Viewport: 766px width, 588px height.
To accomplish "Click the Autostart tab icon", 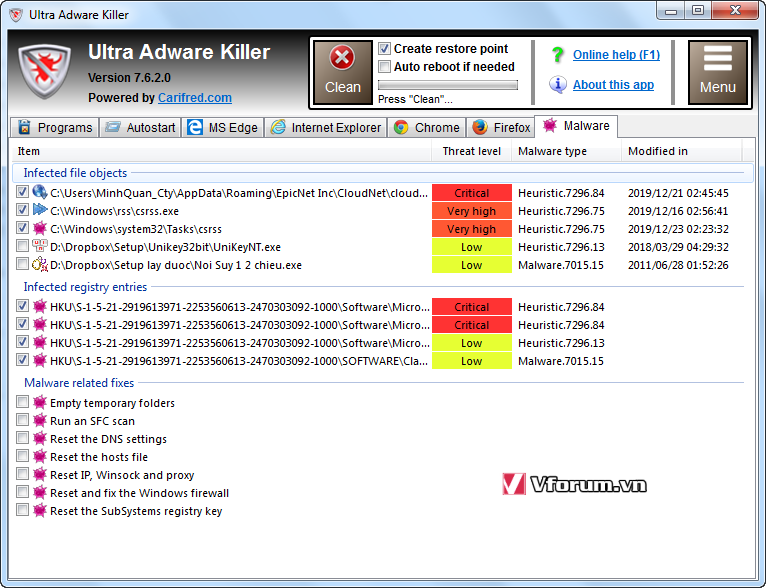I will 113,127.
